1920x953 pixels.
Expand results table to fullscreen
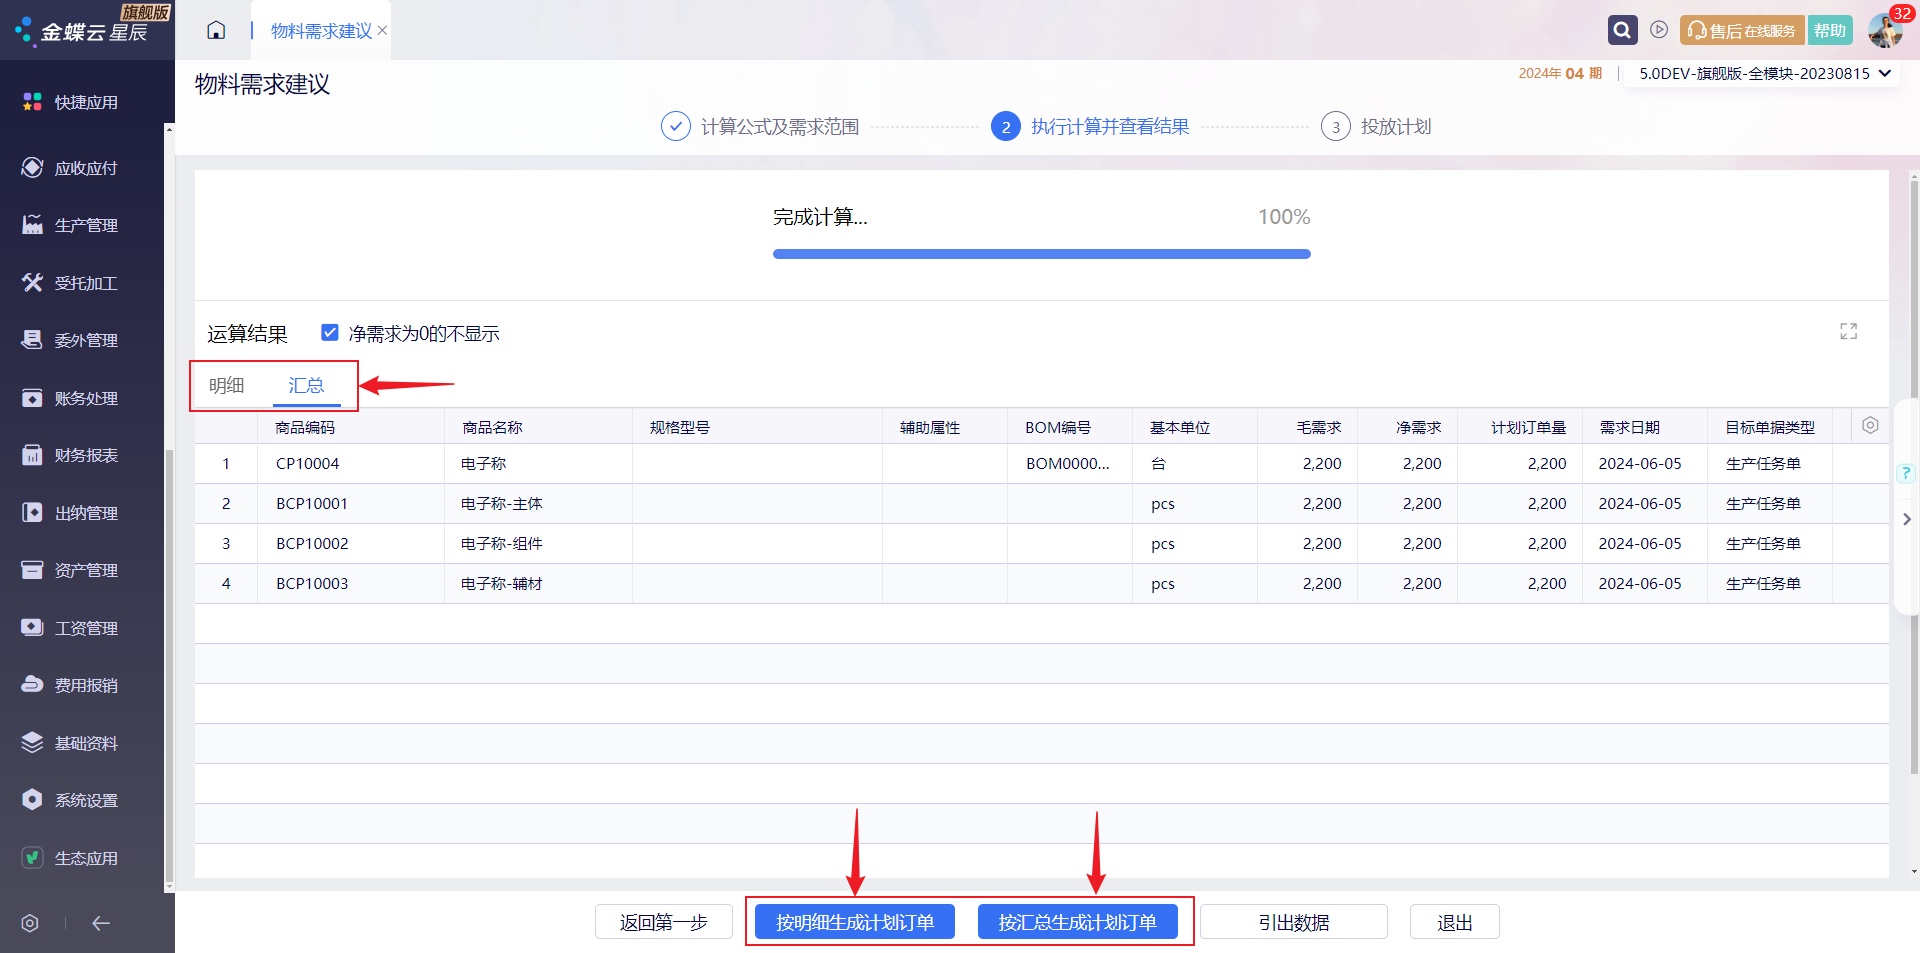pyautogui.click(x=1848, y=331)
